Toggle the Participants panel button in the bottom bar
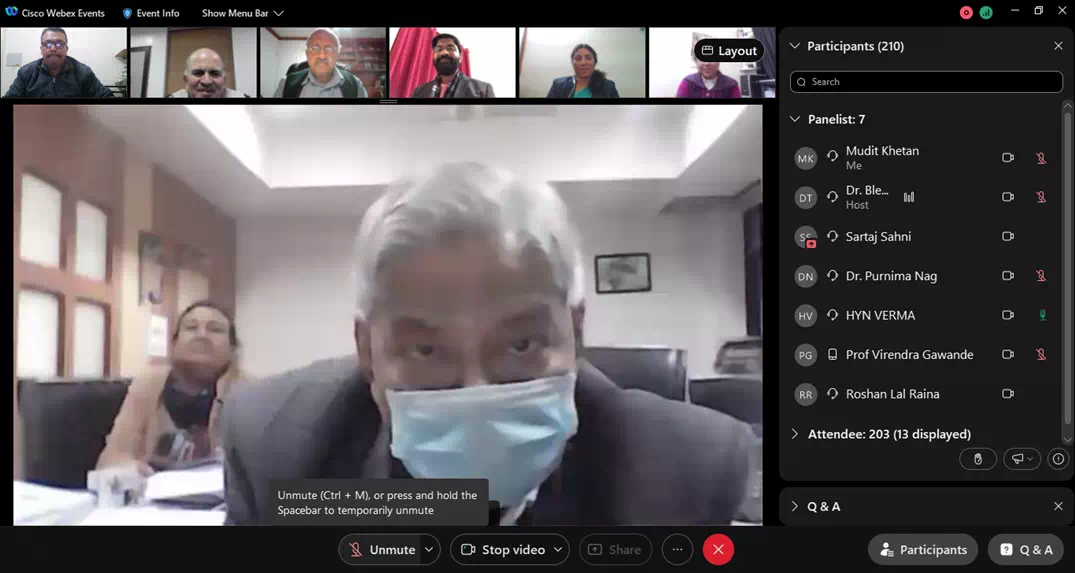Image resolution: width=1075 pixels, height=573 pixels. (x=923, y=550)
